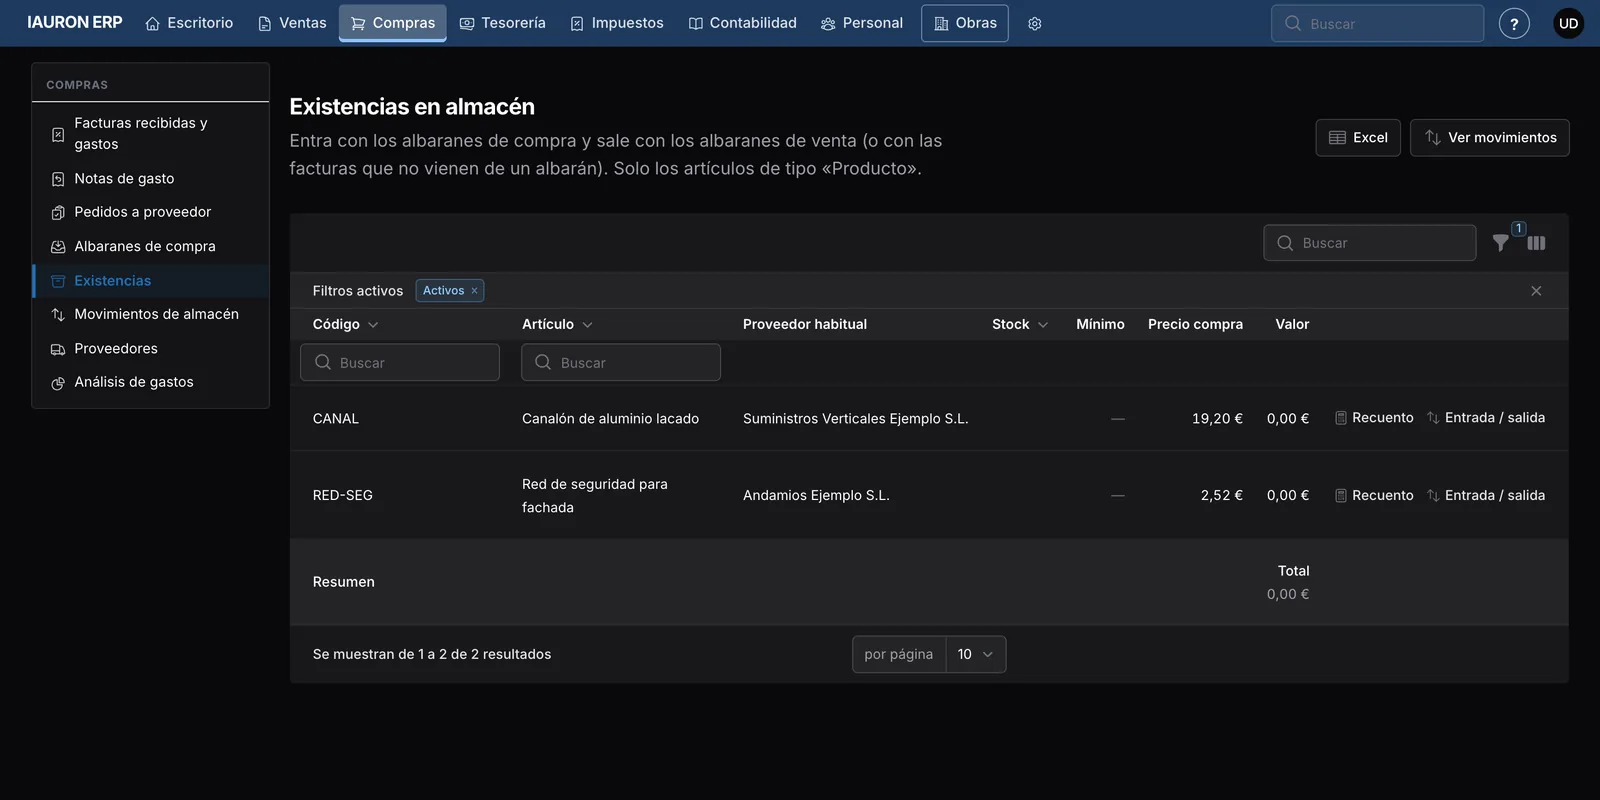Open Notas de gasto in sidebar
1600x800 pixels.
click(151, 179)
